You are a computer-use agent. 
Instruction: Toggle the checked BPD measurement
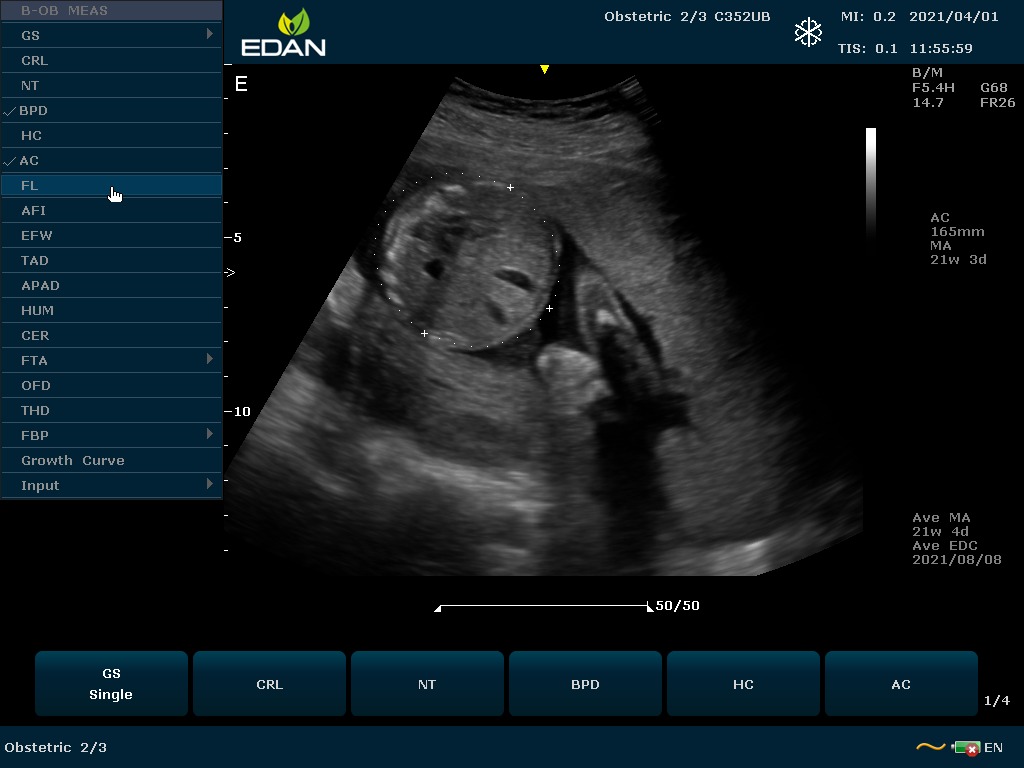33,110
